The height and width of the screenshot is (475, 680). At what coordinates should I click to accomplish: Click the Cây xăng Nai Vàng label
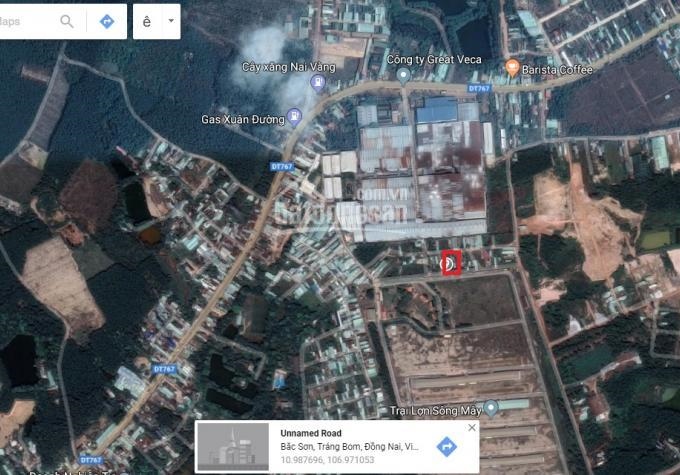(x=288, y=67)
